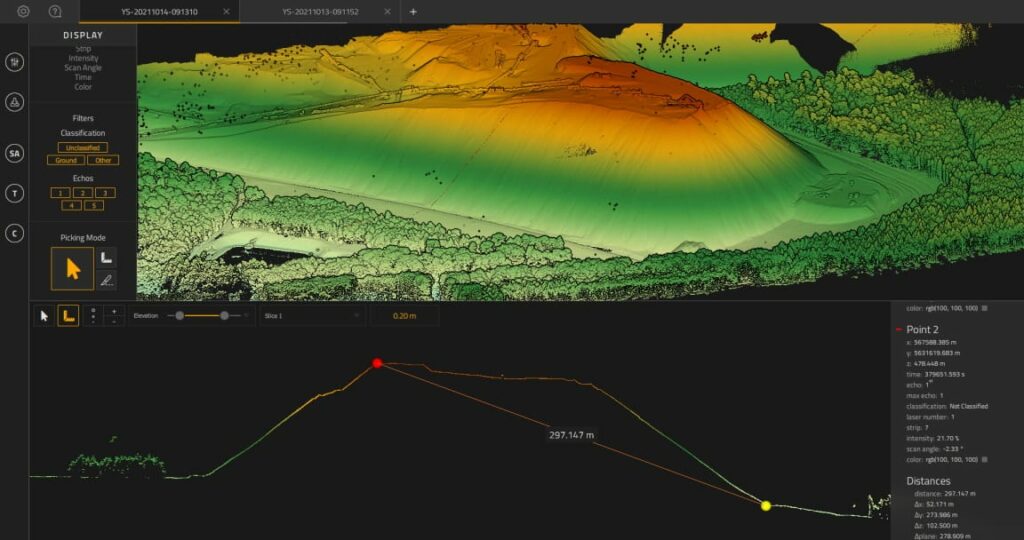Color the point cloud by Strip
Image resolution: width=1024 pixels, height=540 pixels.
pyautogui.click(x=83, y=49)
